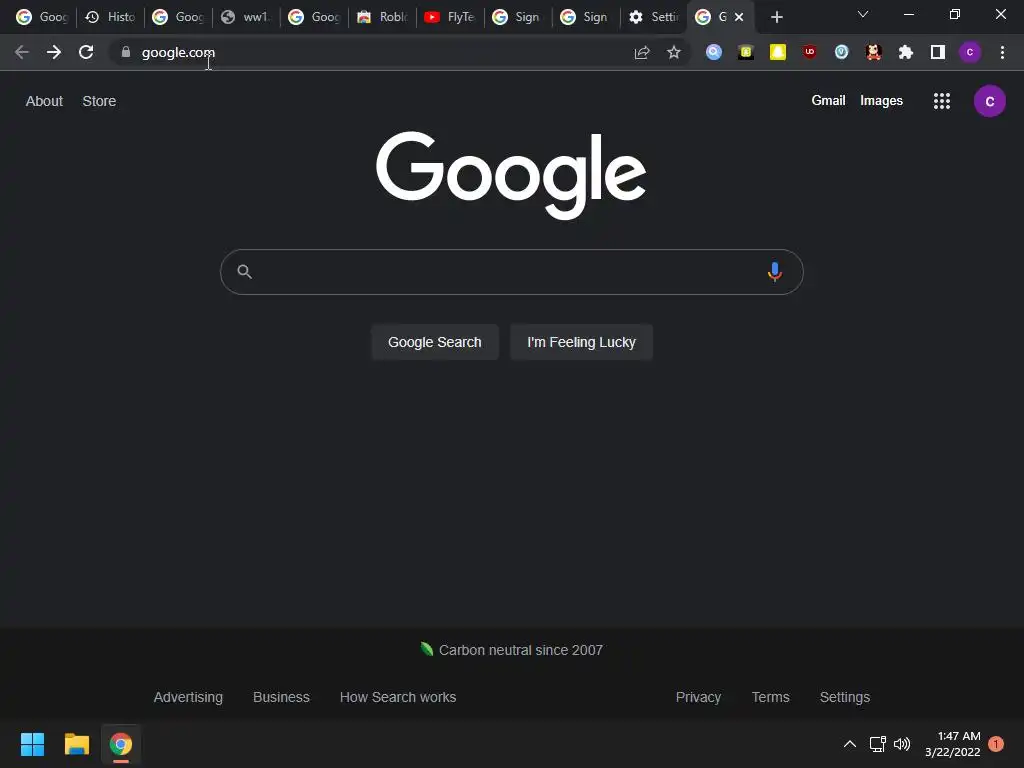1024x768 pixels.
Task: Open the Chrome three-dot menu
Action: pyautogui.click(x=1002, y=52)
